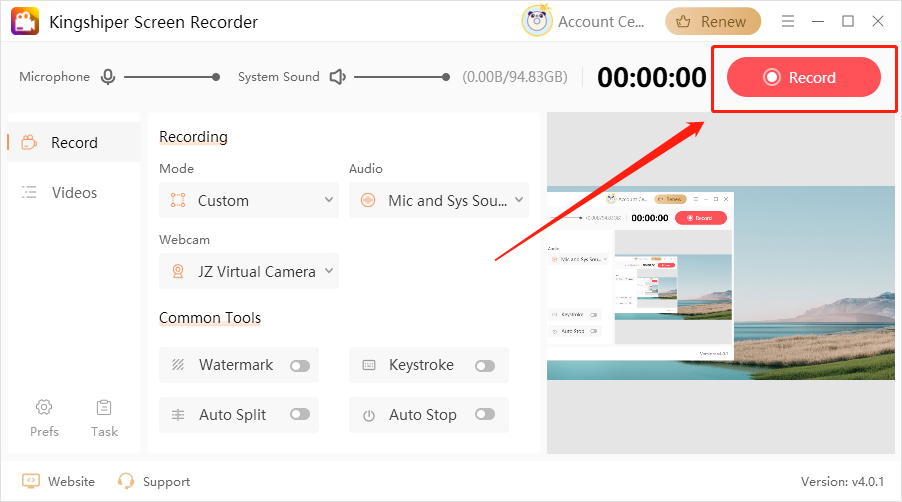The height and width of the screenshot is (502, 902).
Task: Click the 00:00:00 timer display
Action: [651, 77]
